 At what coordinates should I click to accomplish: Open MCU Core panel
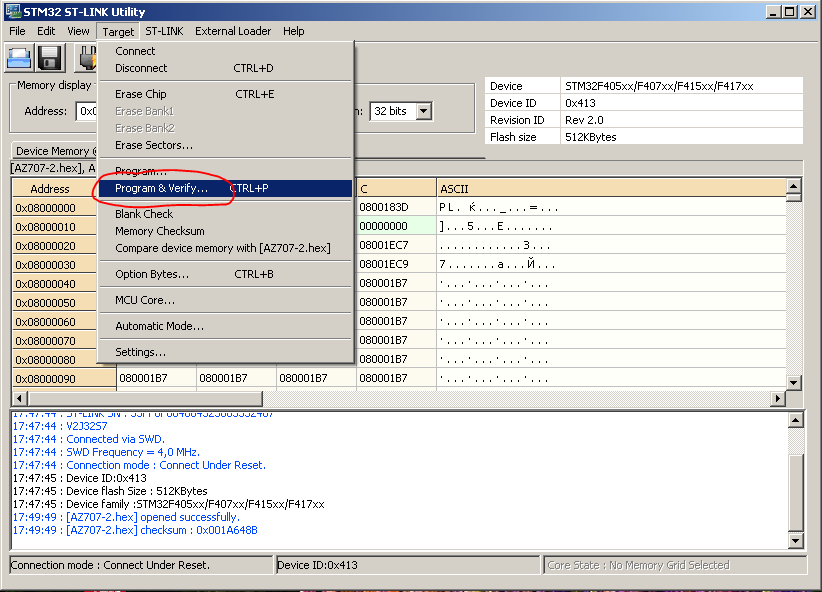(145, 300)
